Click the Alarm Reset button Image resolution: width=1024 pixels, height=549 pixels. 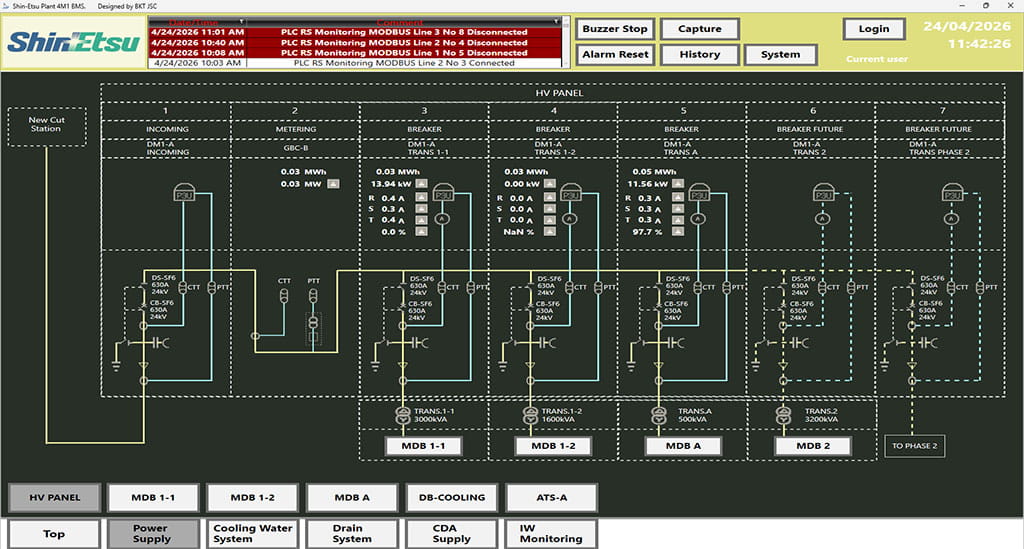click(x=614, y=54)
